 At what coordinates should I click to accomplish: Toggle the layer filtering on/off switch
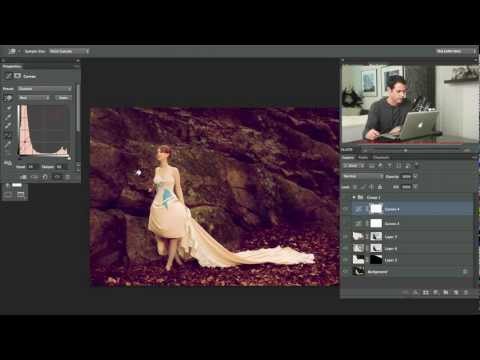(x=416, y=165)
